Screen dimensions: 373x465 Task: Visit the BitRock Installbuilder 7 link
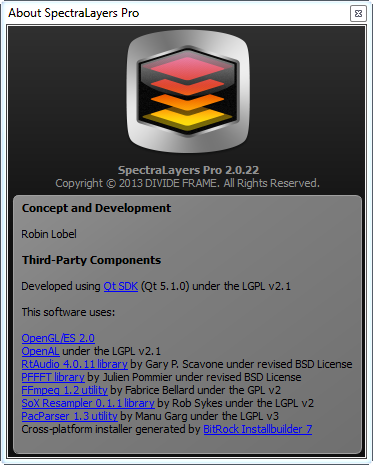pyautogui.click(x=258, y=429)
